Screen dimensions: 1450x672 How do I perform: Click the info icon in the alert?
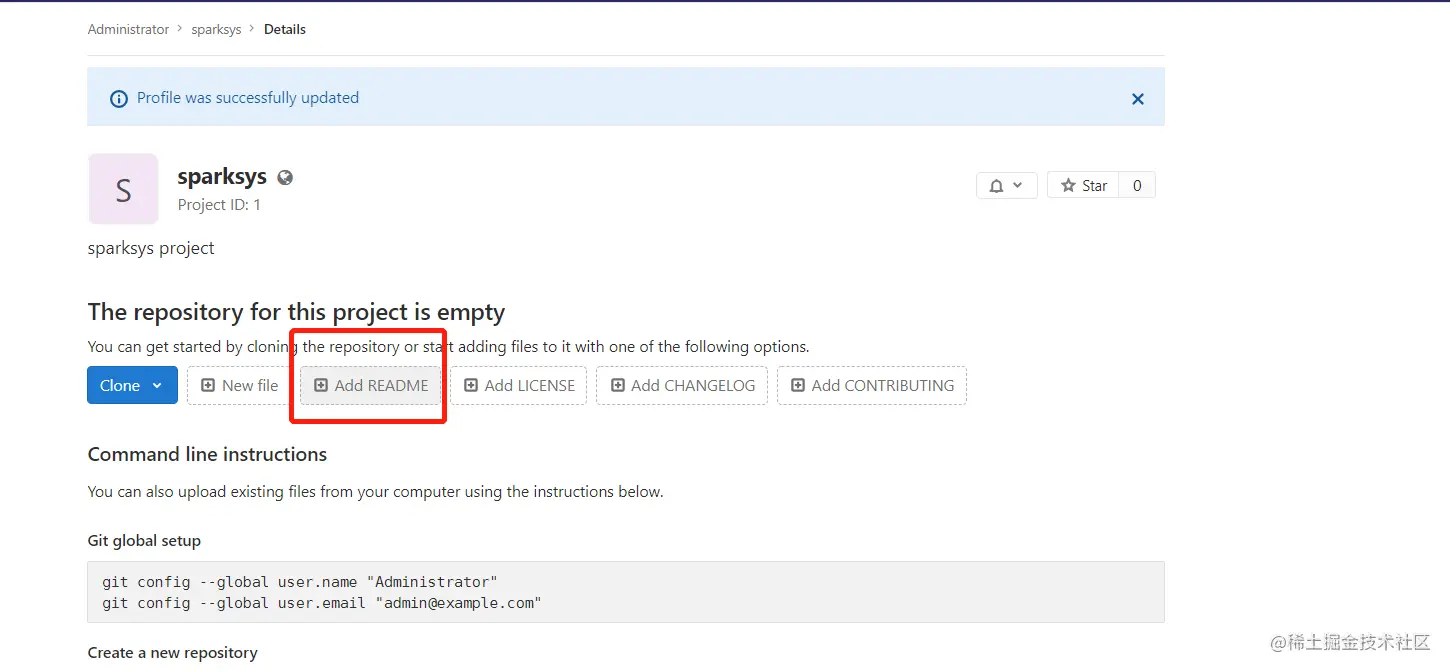(x=119, y=98)
